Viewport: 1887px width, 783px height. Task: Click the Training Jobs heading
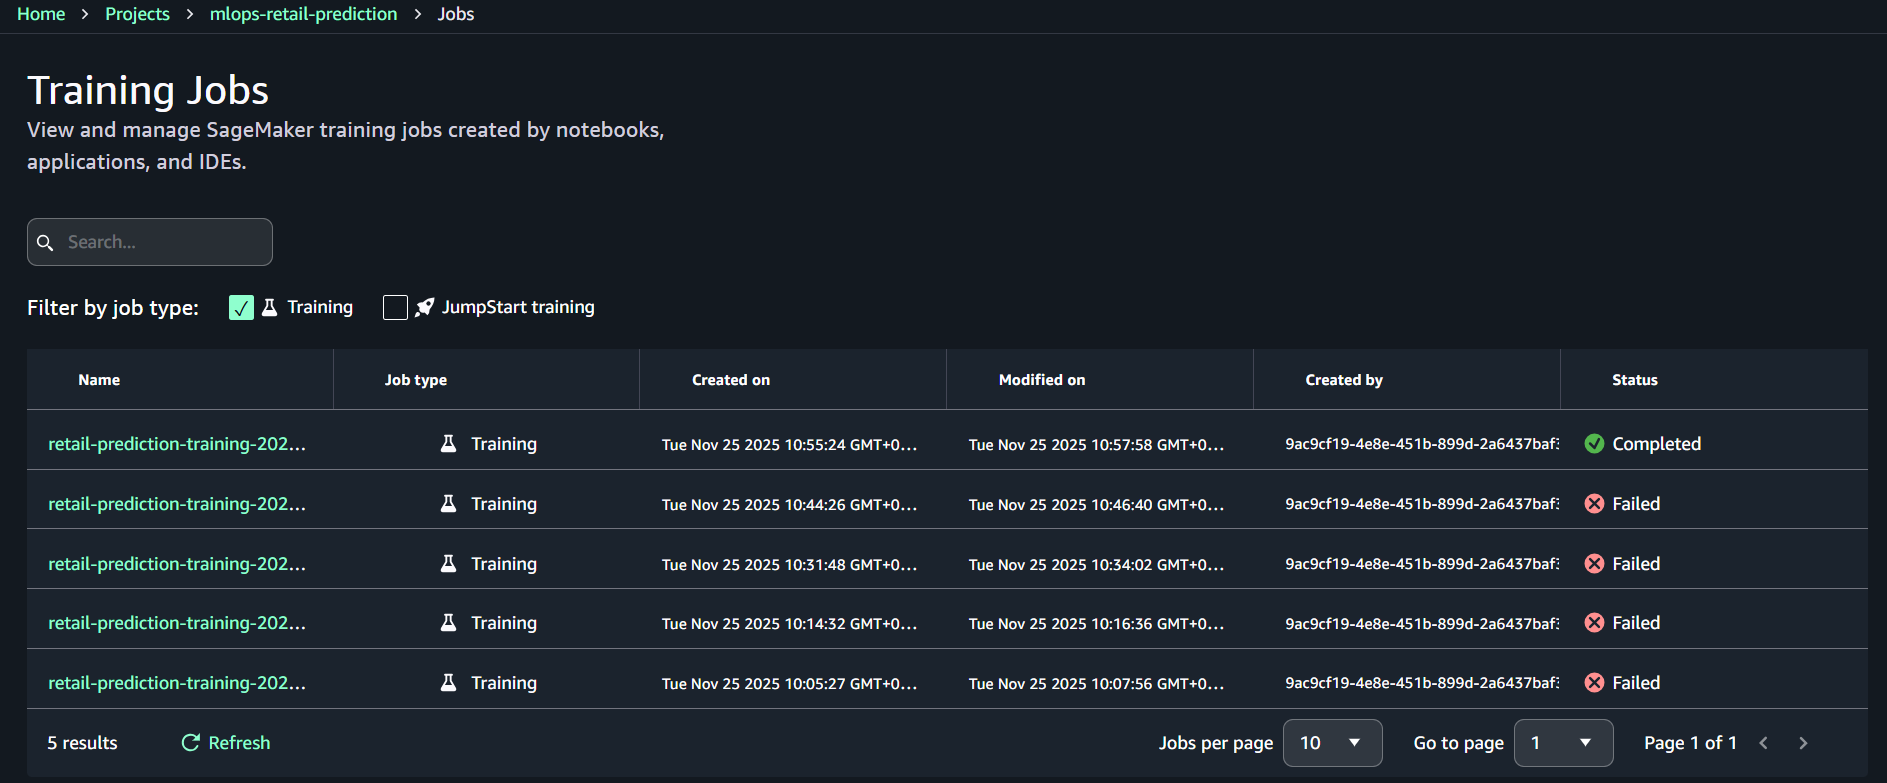[148, 91]
